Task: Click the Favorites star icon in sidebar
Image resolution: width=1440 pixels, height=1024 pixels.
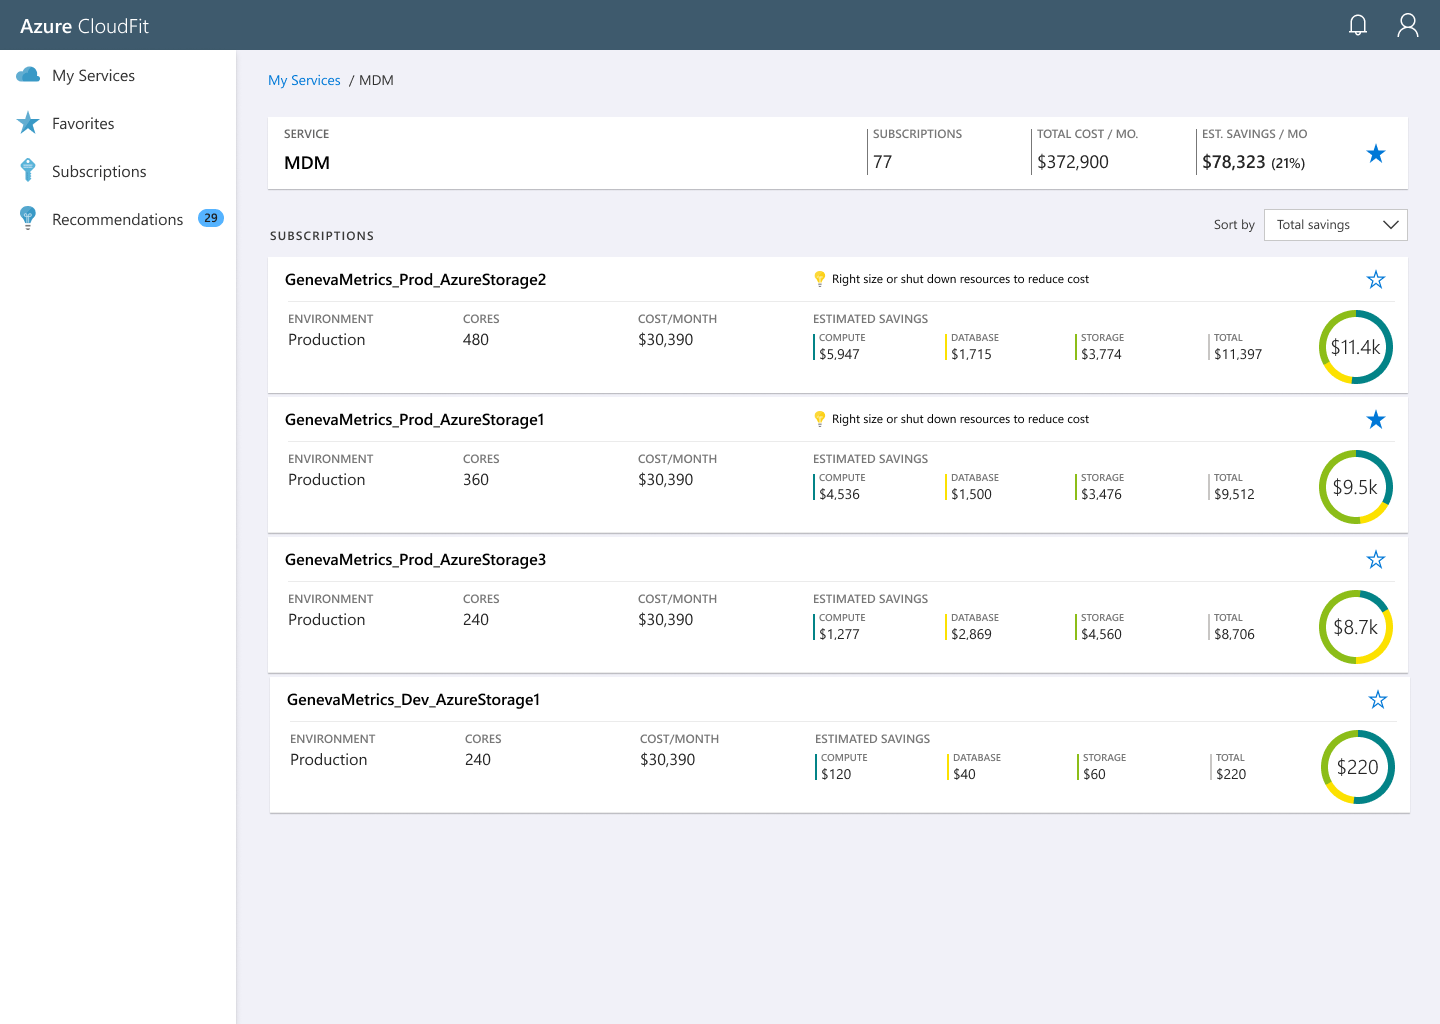Action: [28, 123]
